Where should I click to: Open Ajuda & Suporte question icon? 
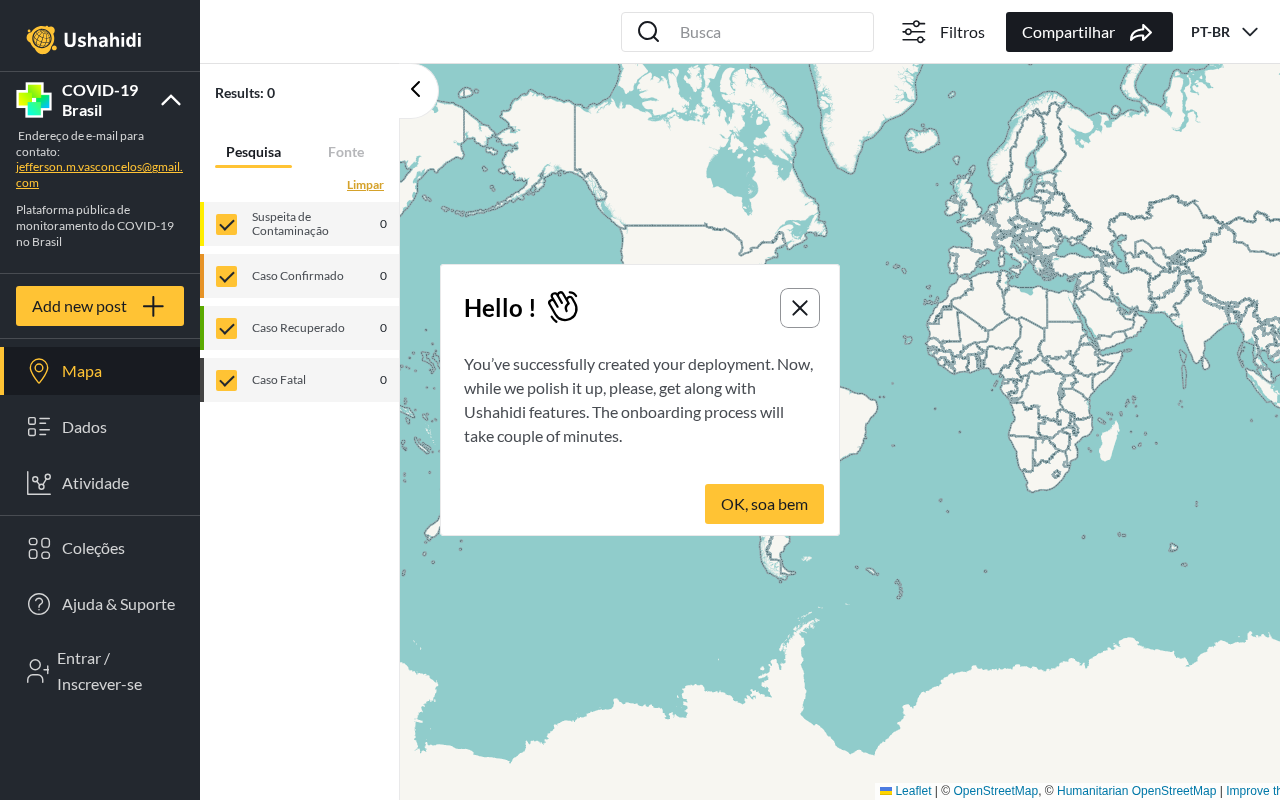(39, 604)
